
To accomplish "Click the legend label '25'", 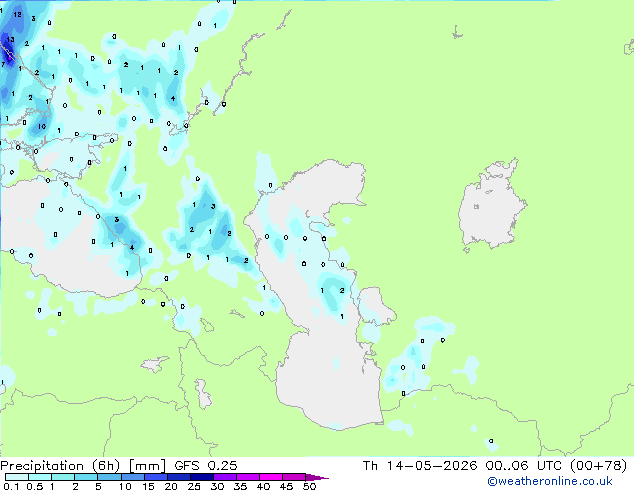I will click(194, 486).
